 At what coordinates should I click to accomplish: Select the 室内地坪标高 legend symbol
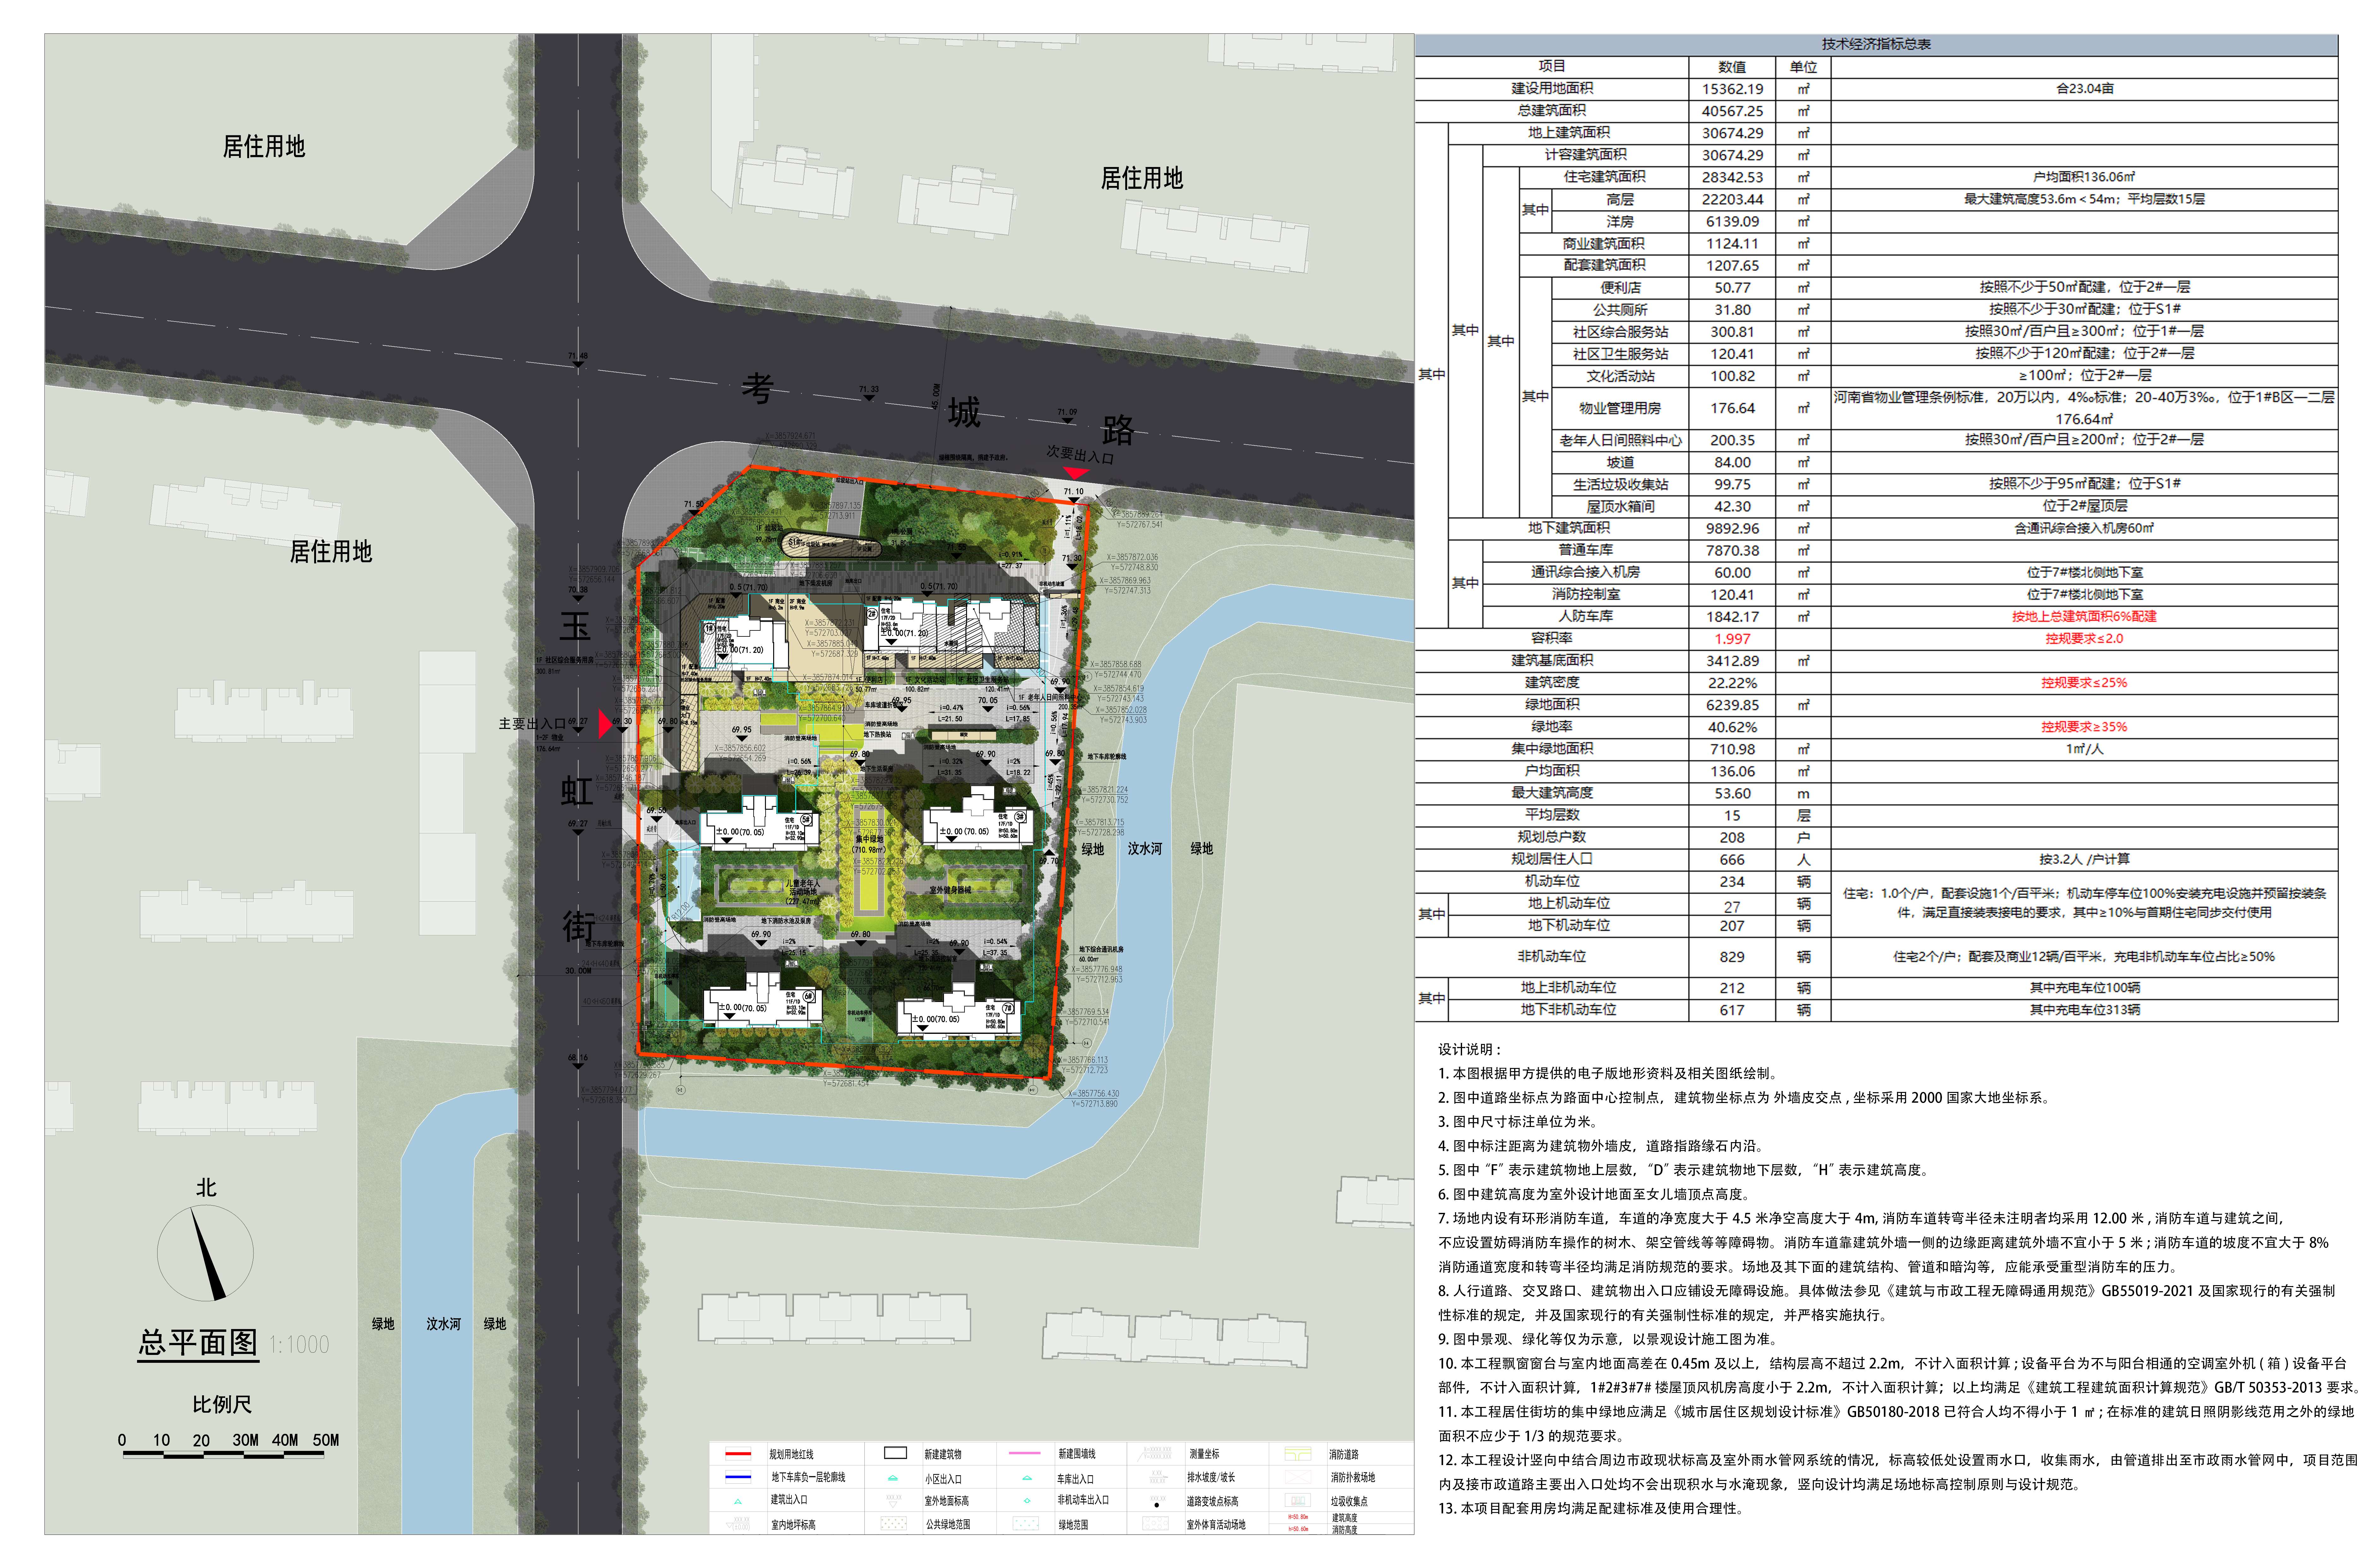pos(738,1524)
